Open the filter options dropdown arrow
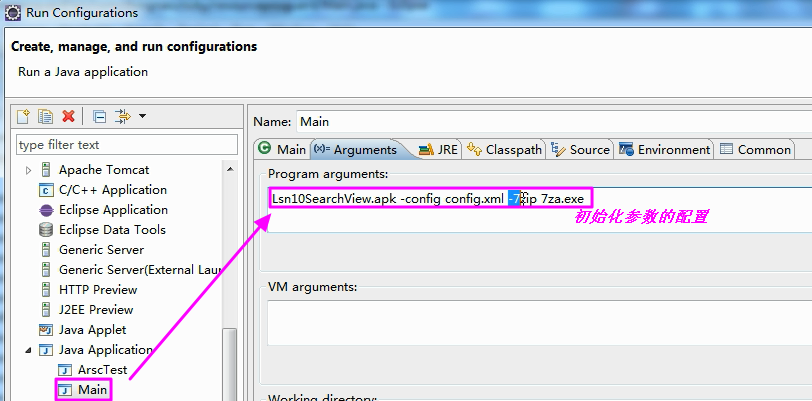 [142, 116]
